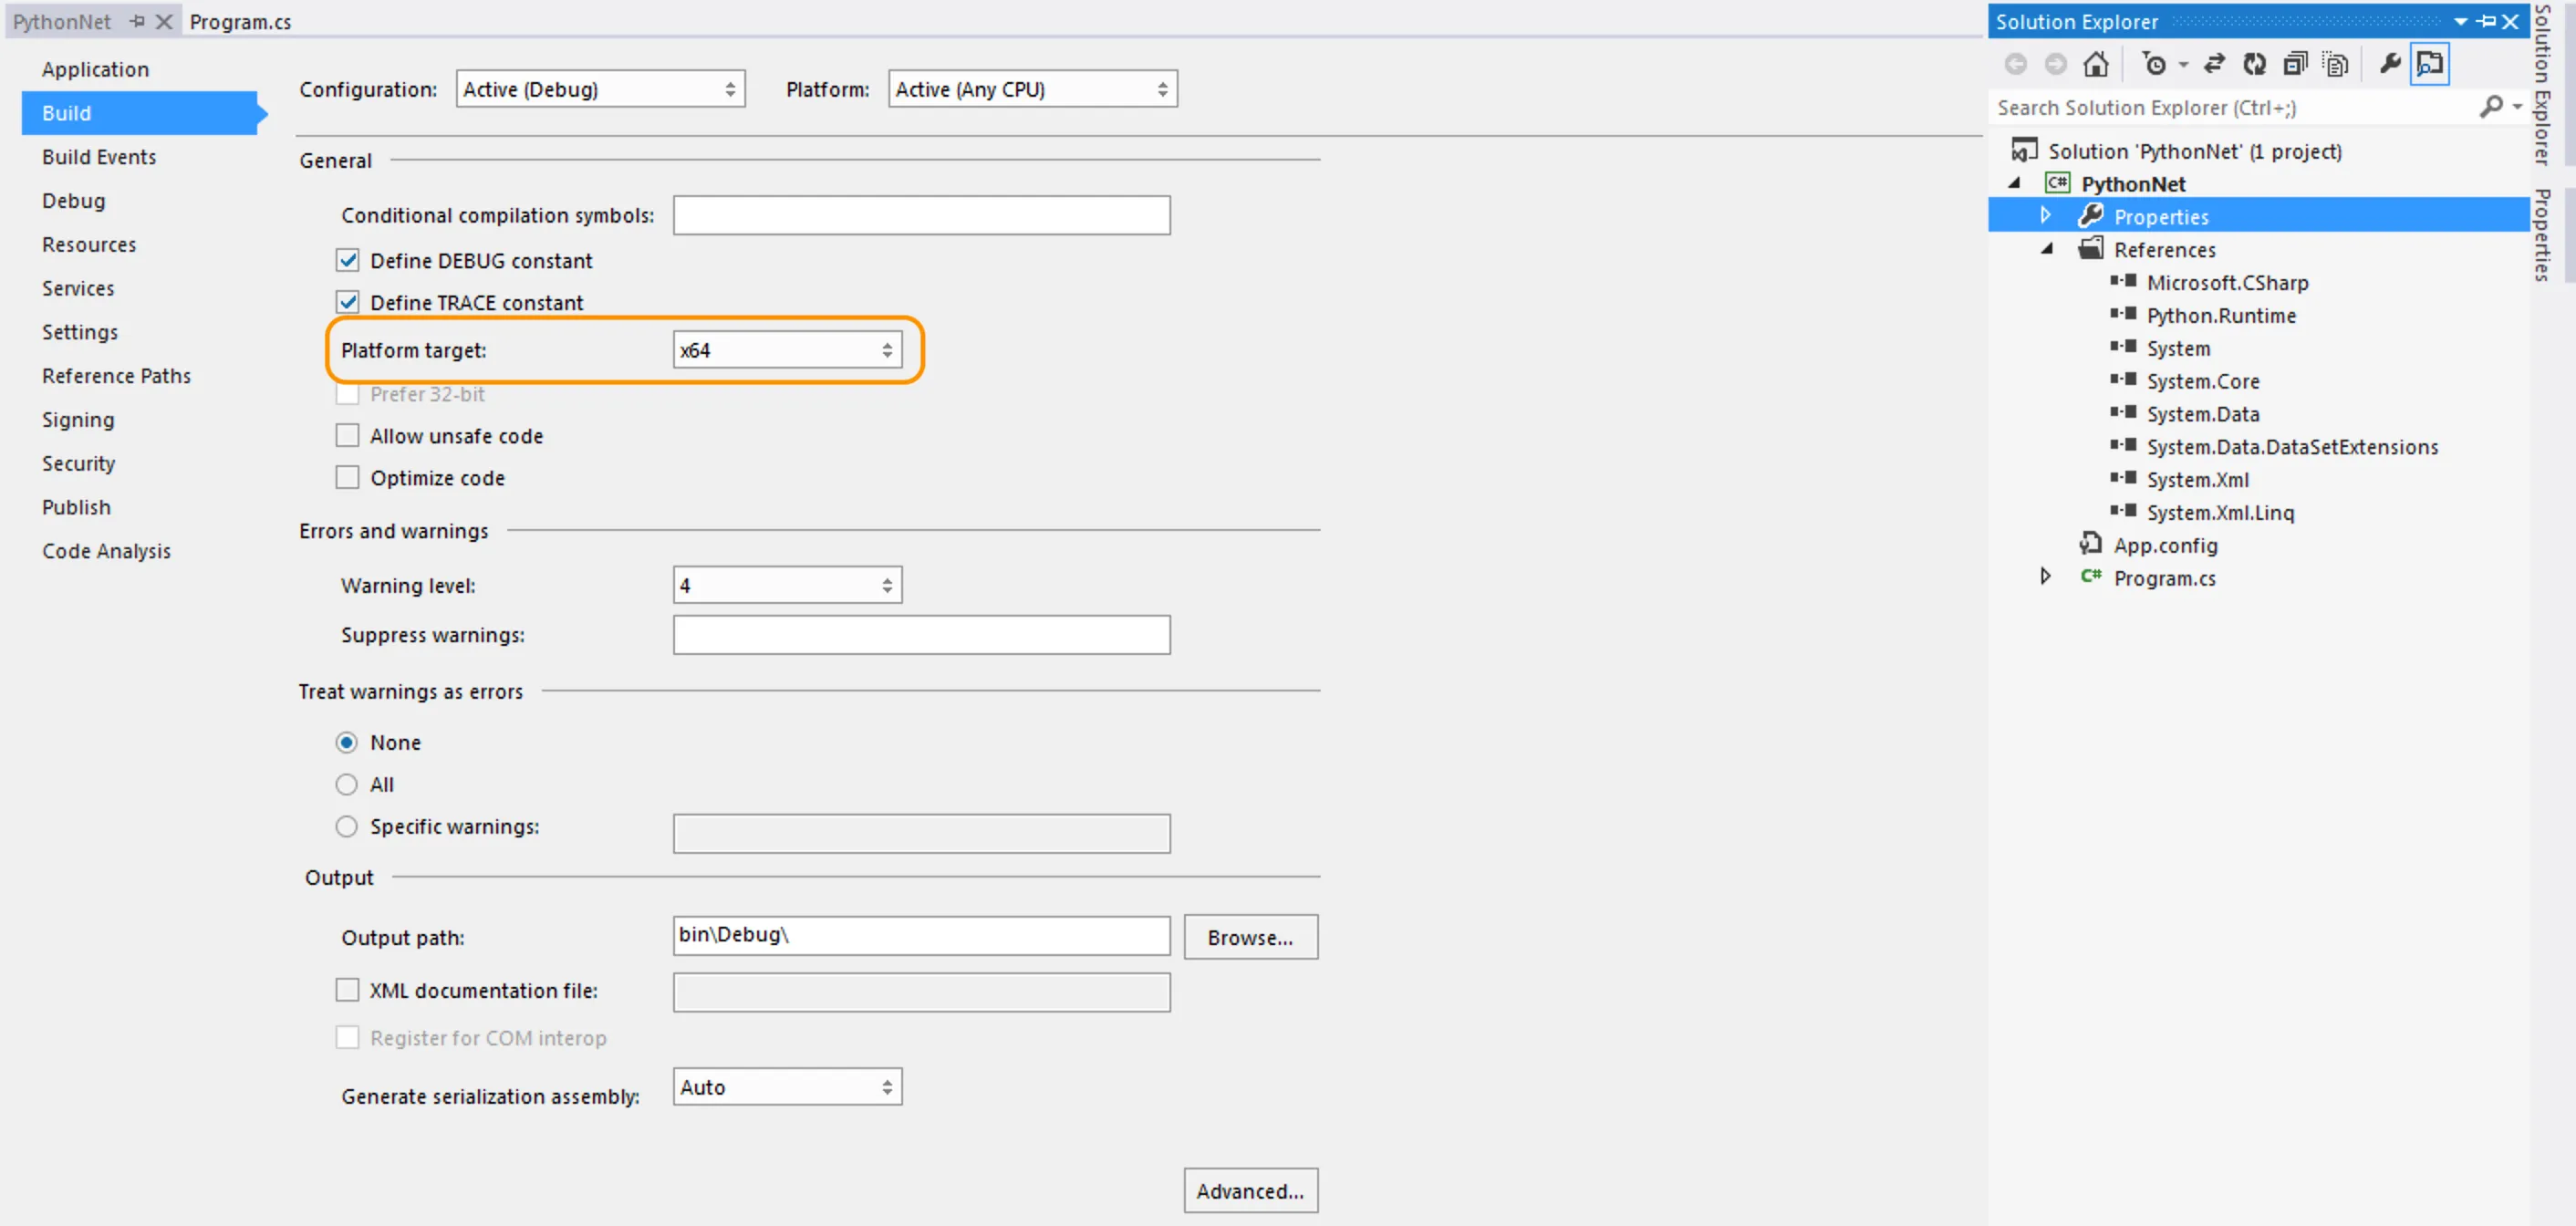The image size is (2576, 1226).
Task: Click the Advanced... button
Action: pyautogui.click(x=1250, y=1191)
